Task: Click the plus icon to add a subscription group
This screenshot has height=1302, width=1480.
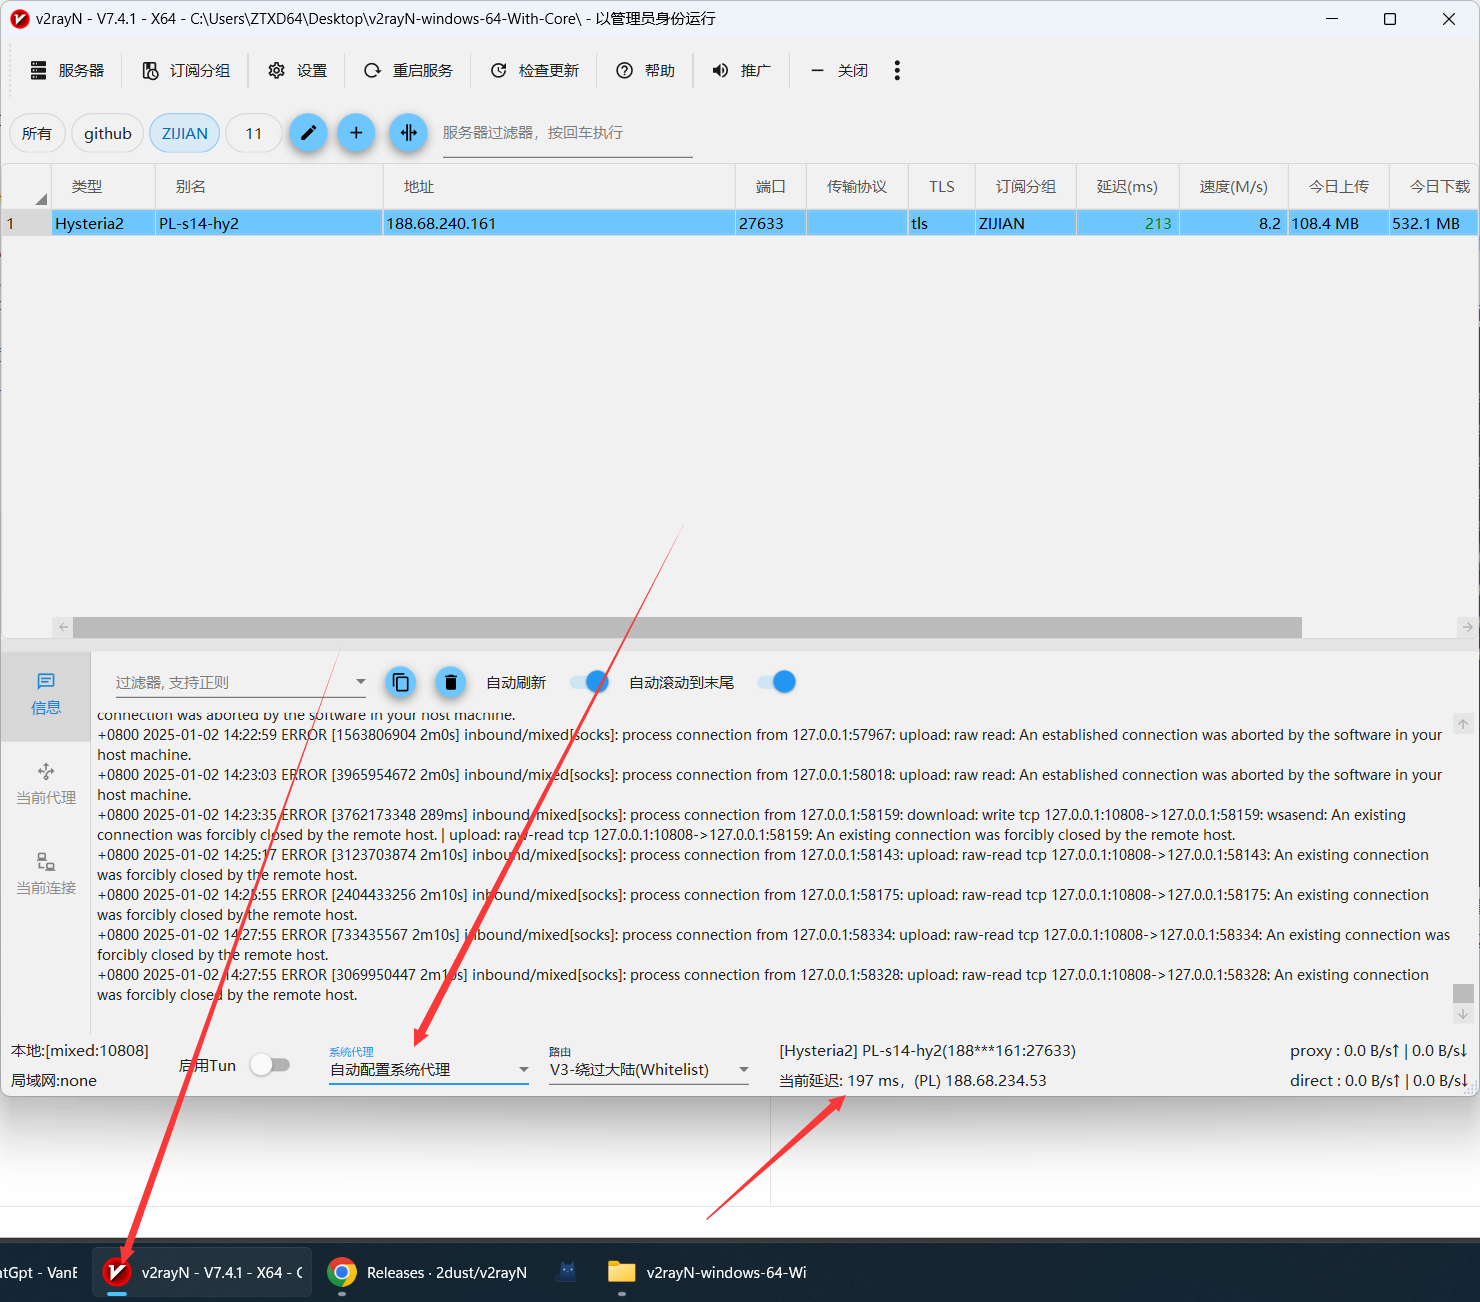Action: click(x=356, y=133)
